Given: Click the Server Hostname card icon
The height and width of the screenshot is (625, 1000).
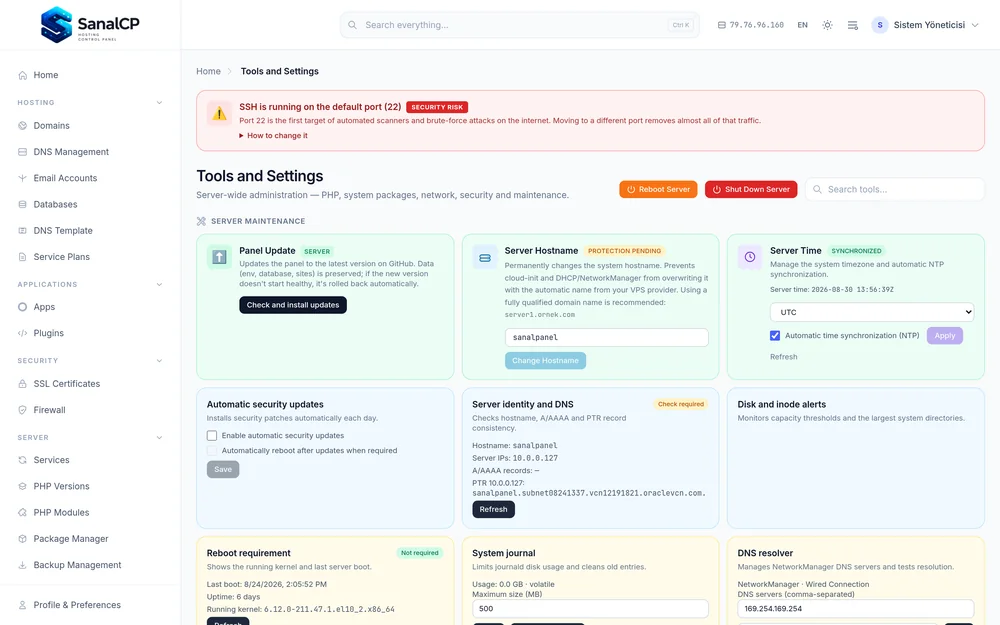Looking at the screenshot, I should [485, 258].
